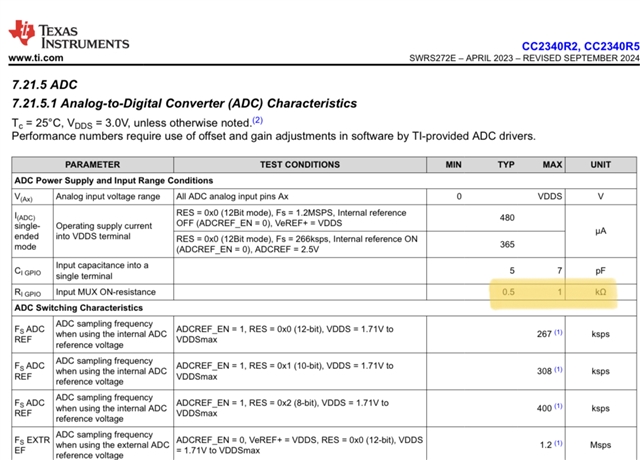Click the PARAMETER column header

93,164
